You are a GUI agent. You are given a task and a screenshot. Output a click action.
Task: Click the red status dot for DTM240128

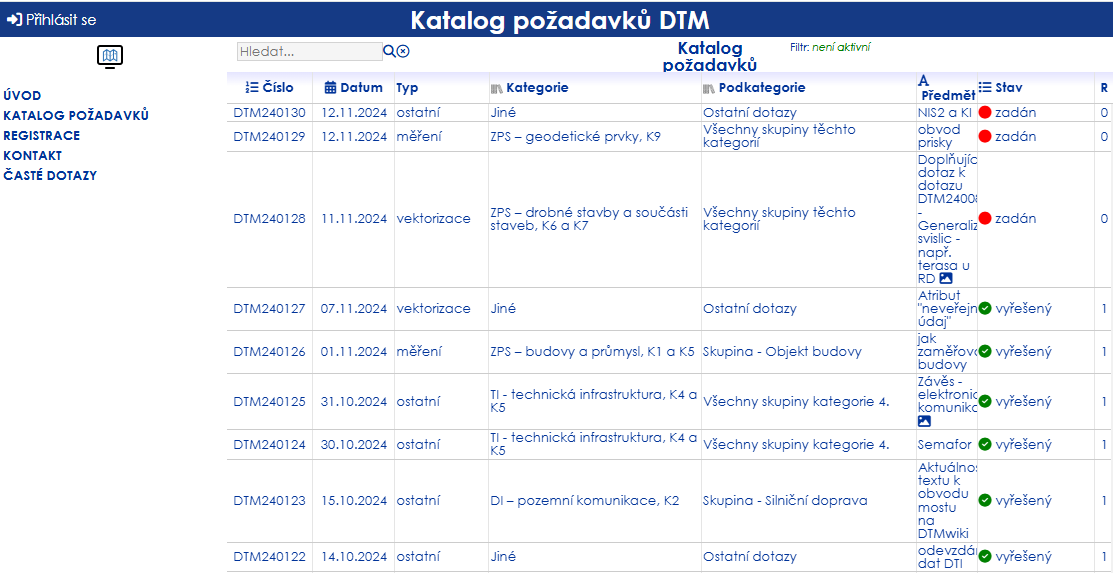click(985, 219)
